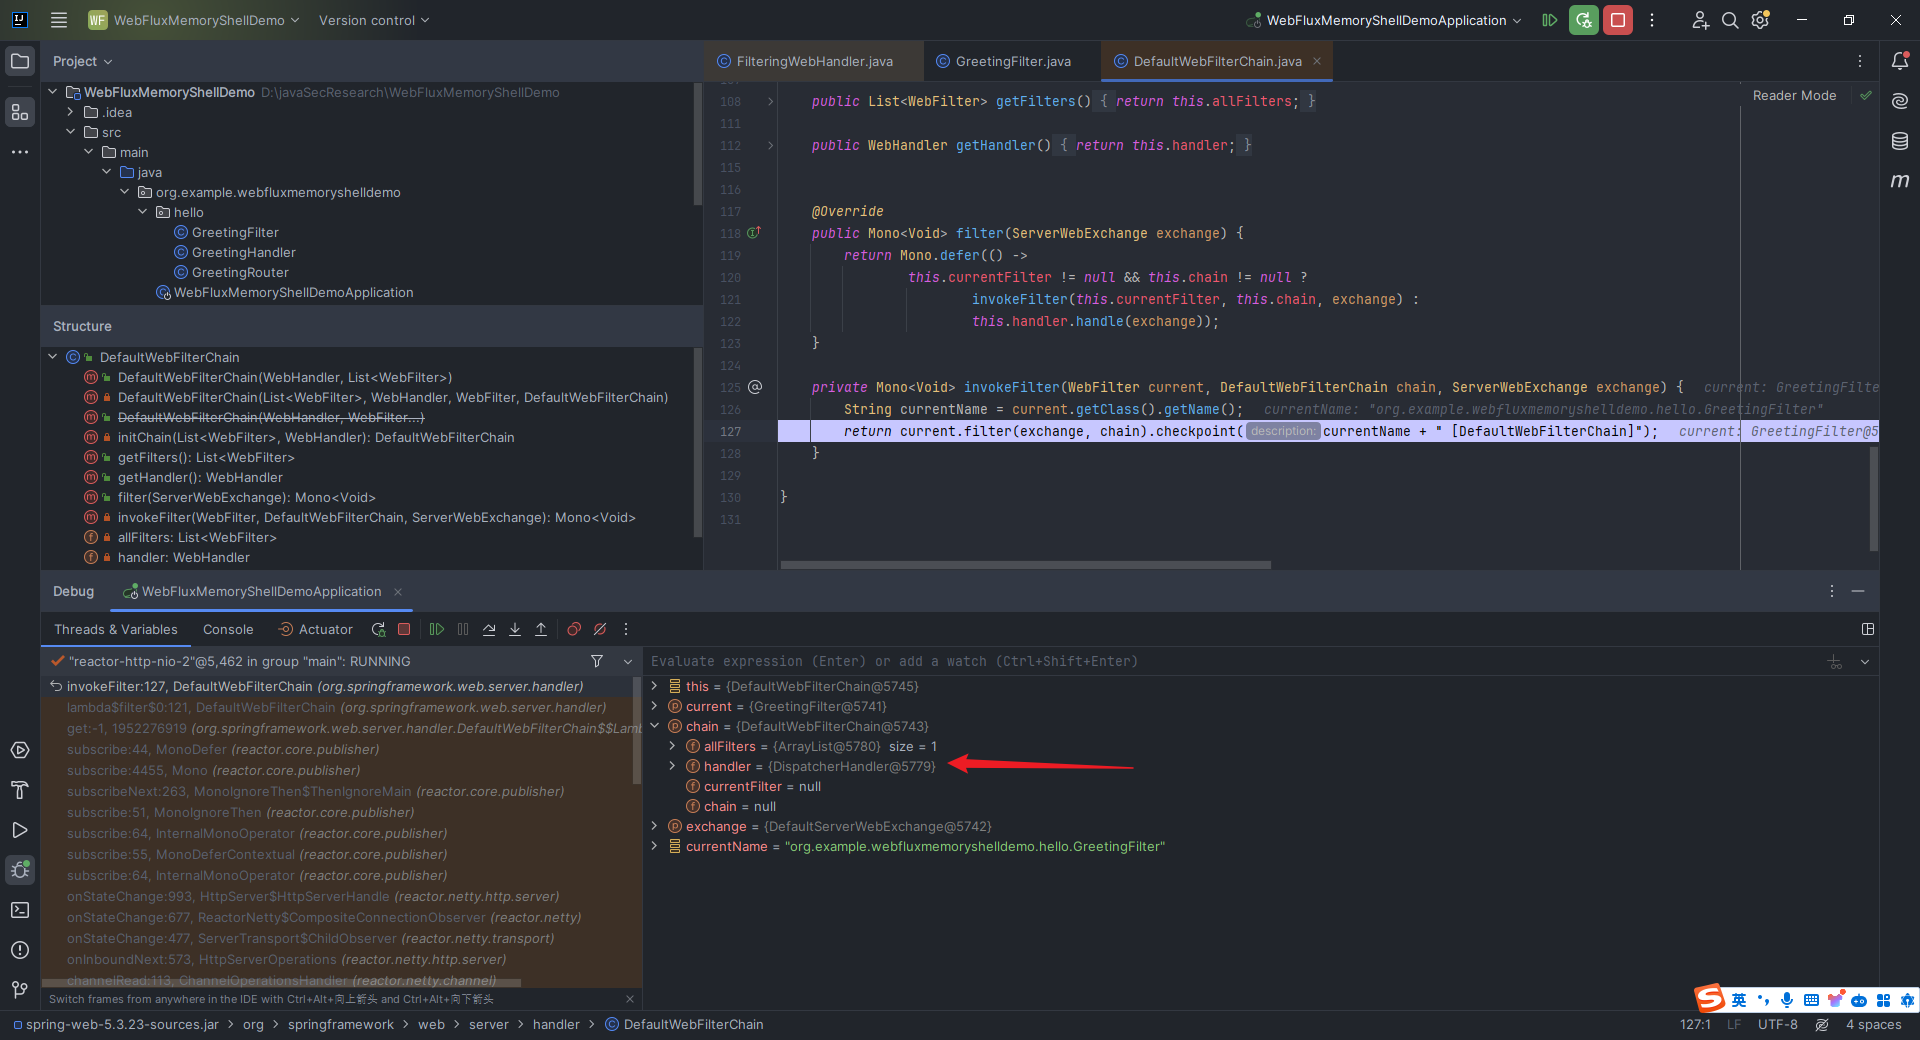Screen dimensions: 1920x1040
Task: Open the Project tool window icon
Action: coord(20,61)
